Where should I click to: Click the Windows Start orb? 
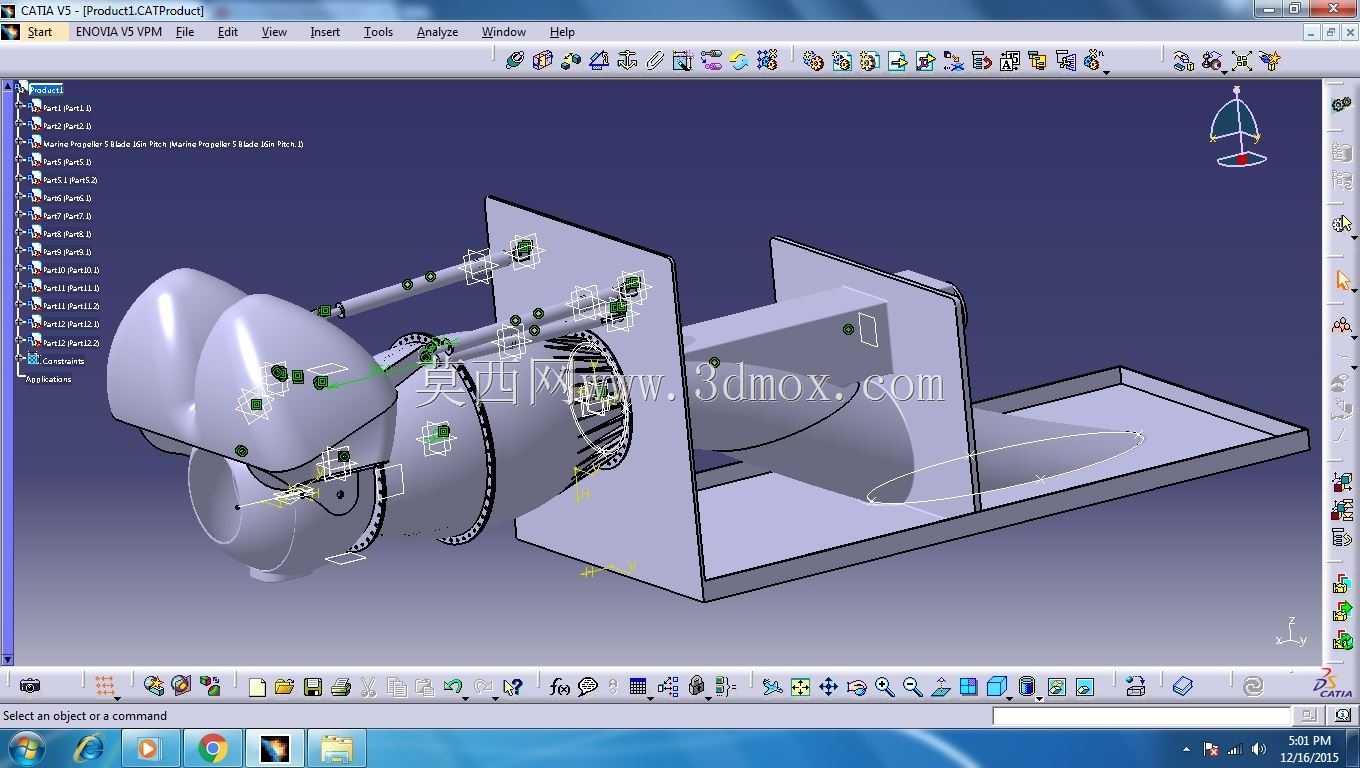pos(26,748)
